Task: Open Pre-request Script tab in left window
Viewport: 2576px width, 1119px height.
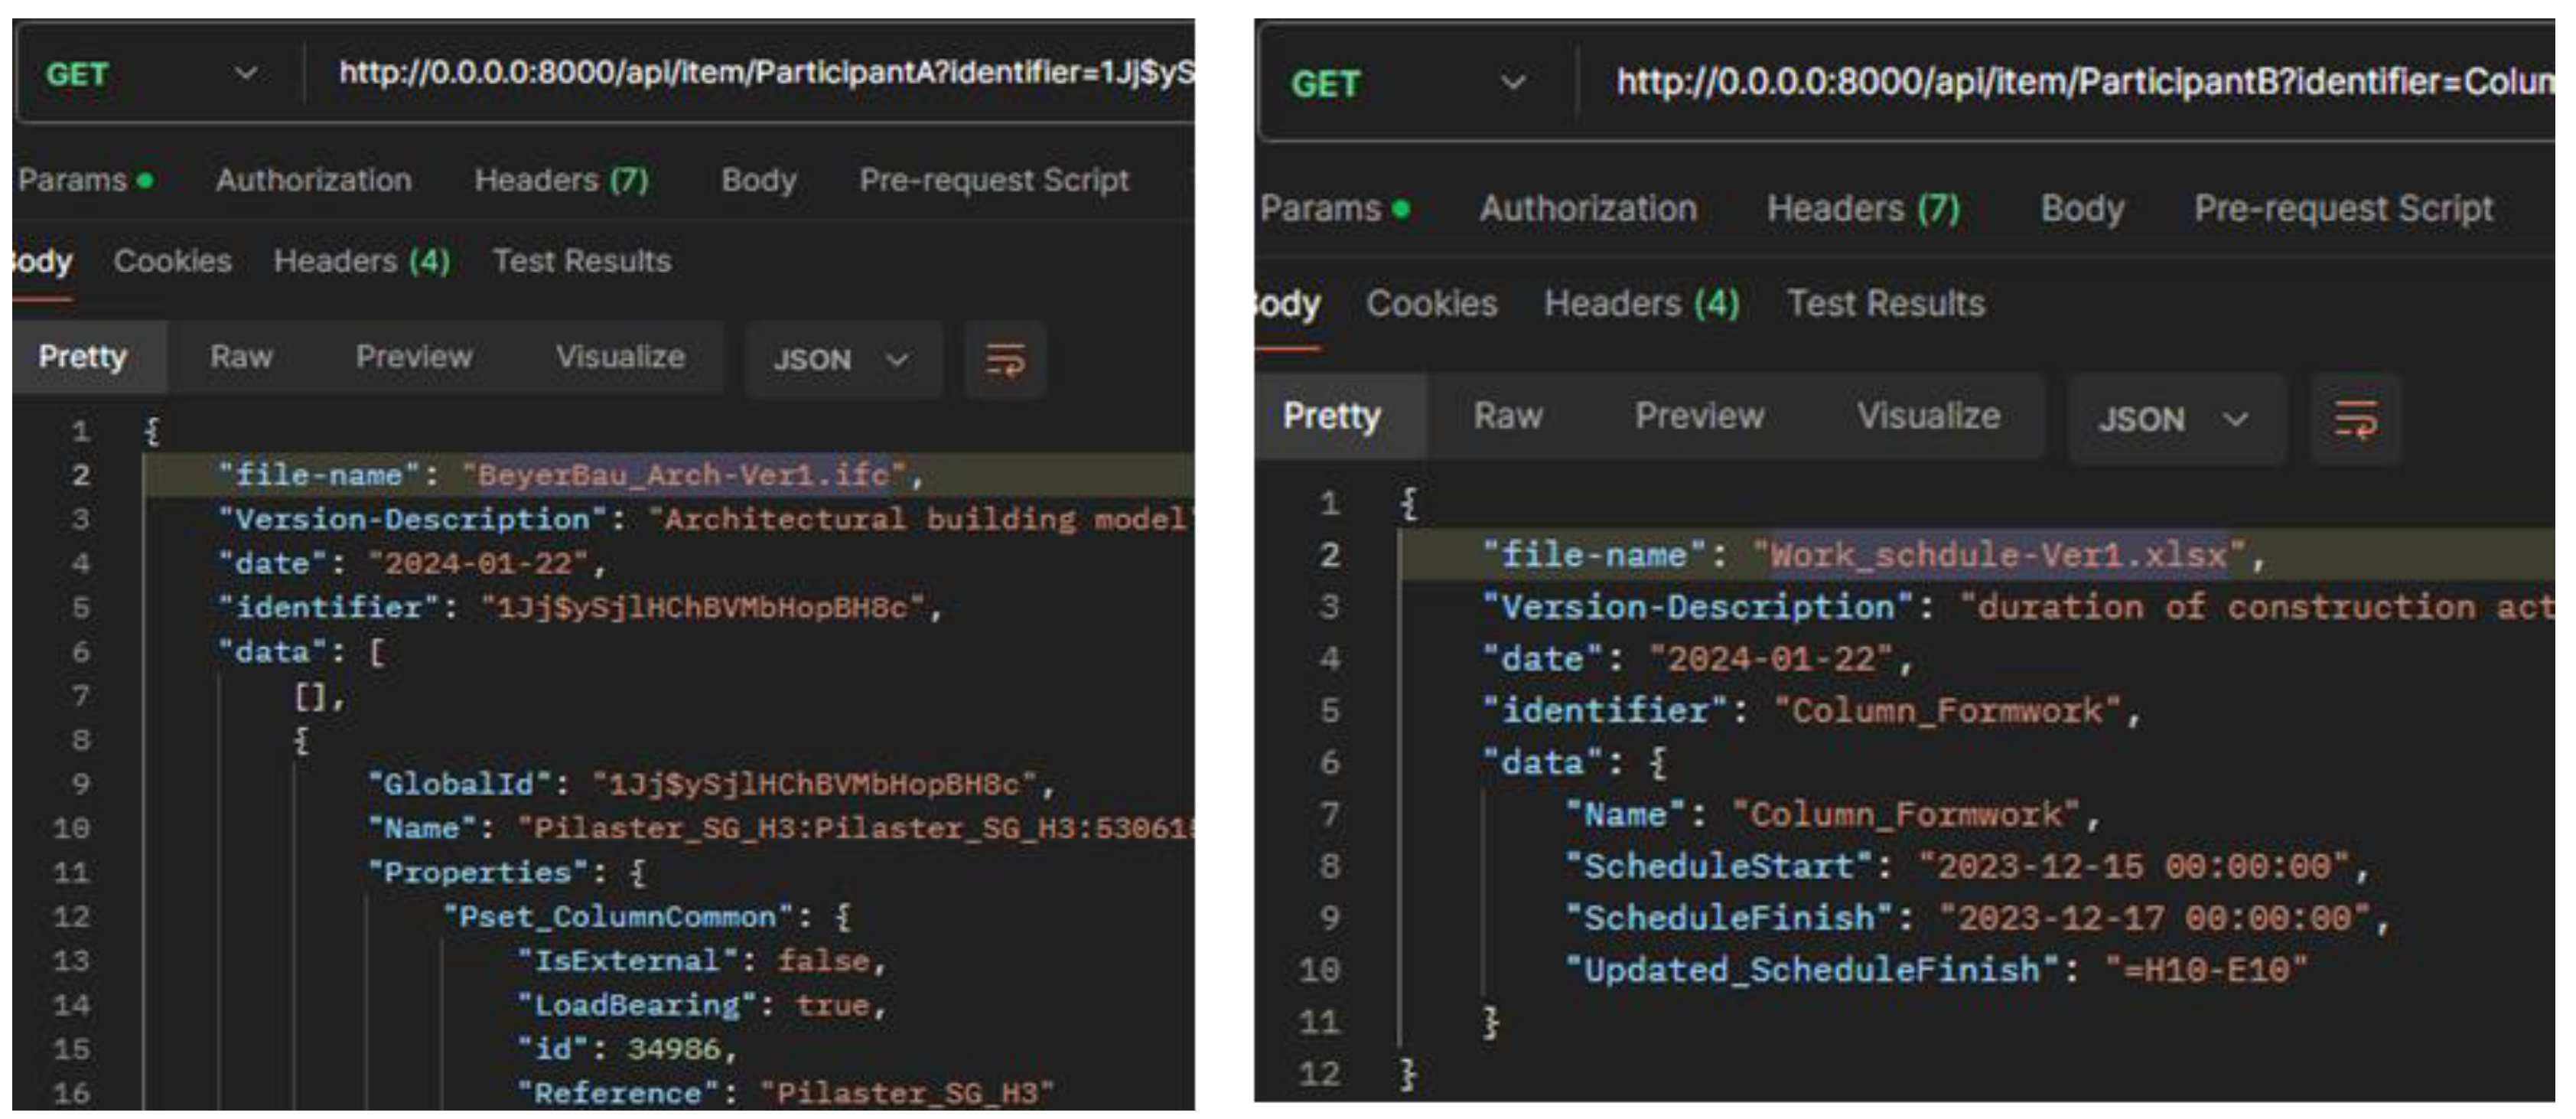Action: click(x=994, y=180)
